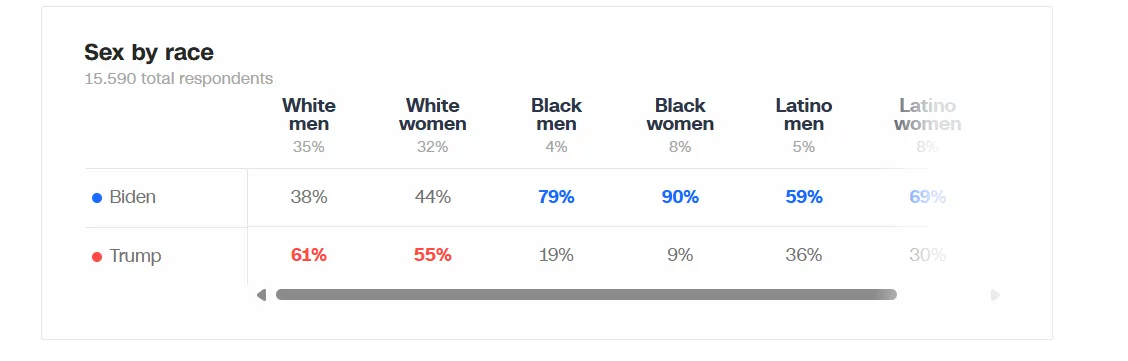The width and height of the screenshot is (1128, 361).
Task: Click the horizontal scrollbar thumb
Action: (586, 295)
